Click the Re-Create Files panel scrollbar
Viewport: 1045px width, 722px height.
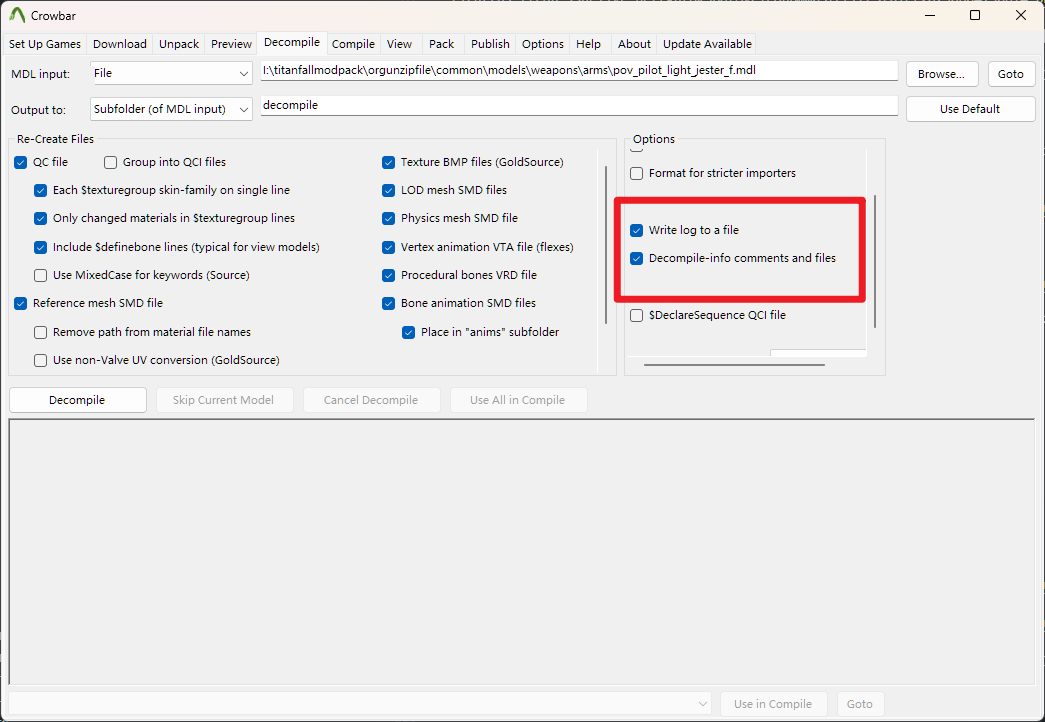pos(606,245)
